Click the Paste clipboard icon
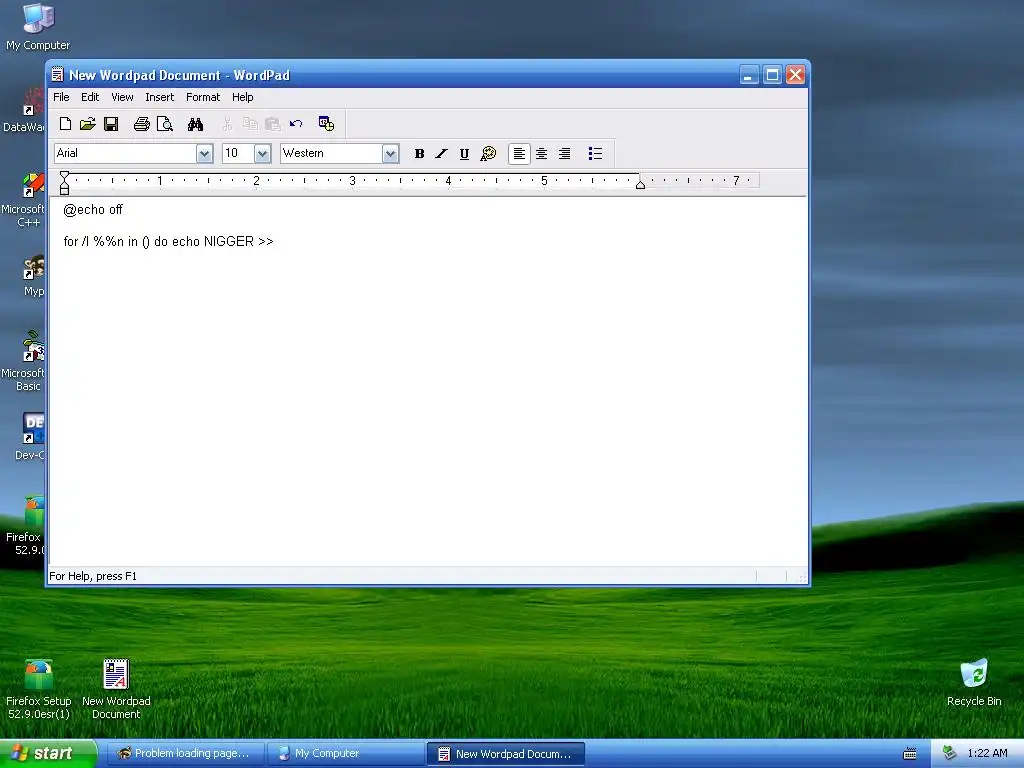The height and width of the screenshot is (768, 1024). point(273,123)
